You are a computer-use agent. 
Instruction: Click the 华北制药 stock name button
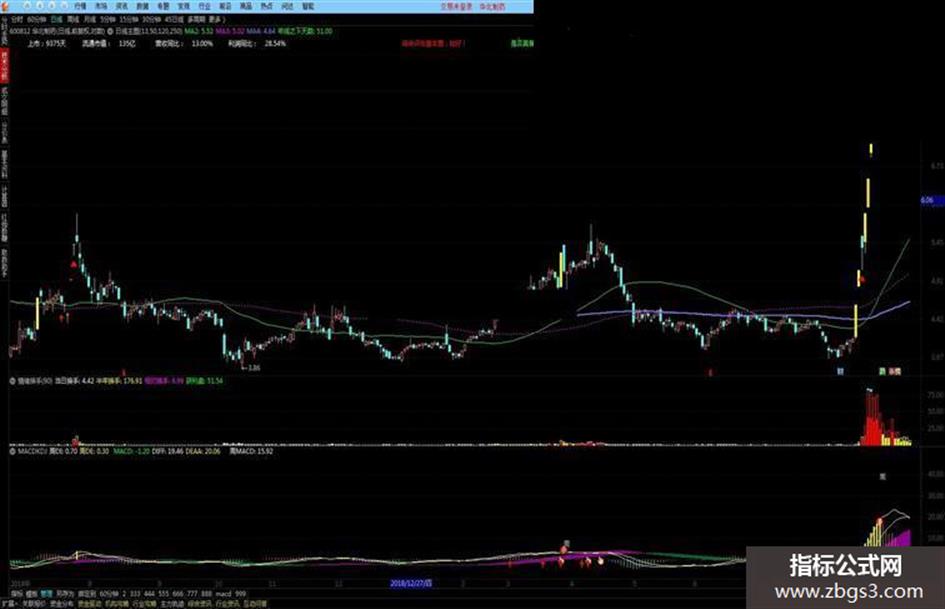492,6
